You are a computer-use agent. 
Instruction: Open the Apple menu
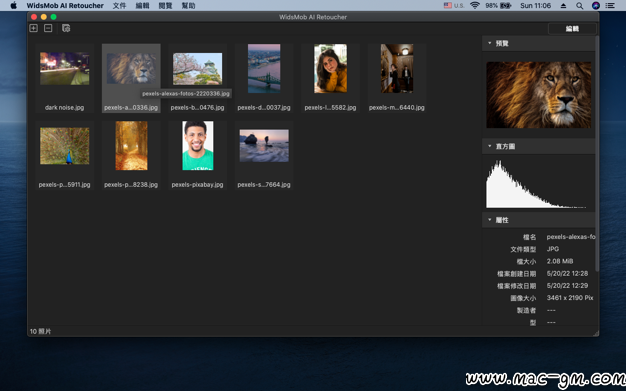point(13,6)
